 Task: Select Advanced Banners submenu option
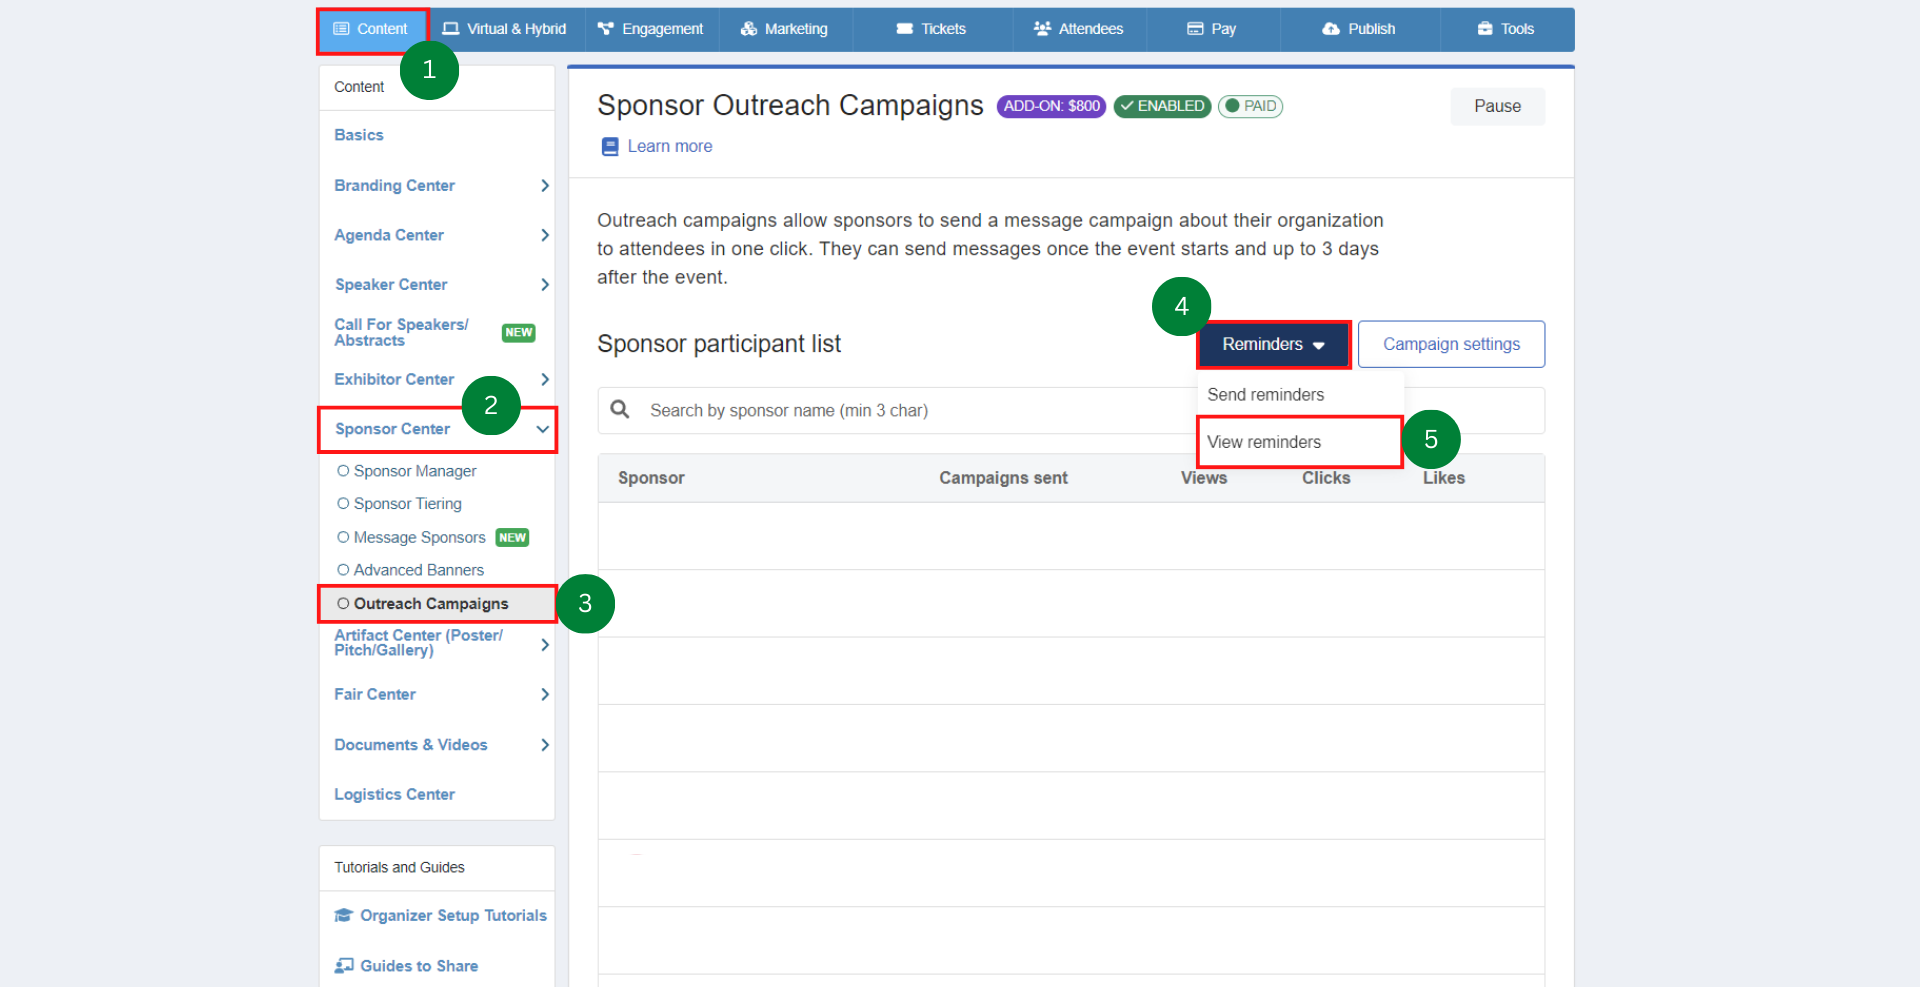point(418,570)
